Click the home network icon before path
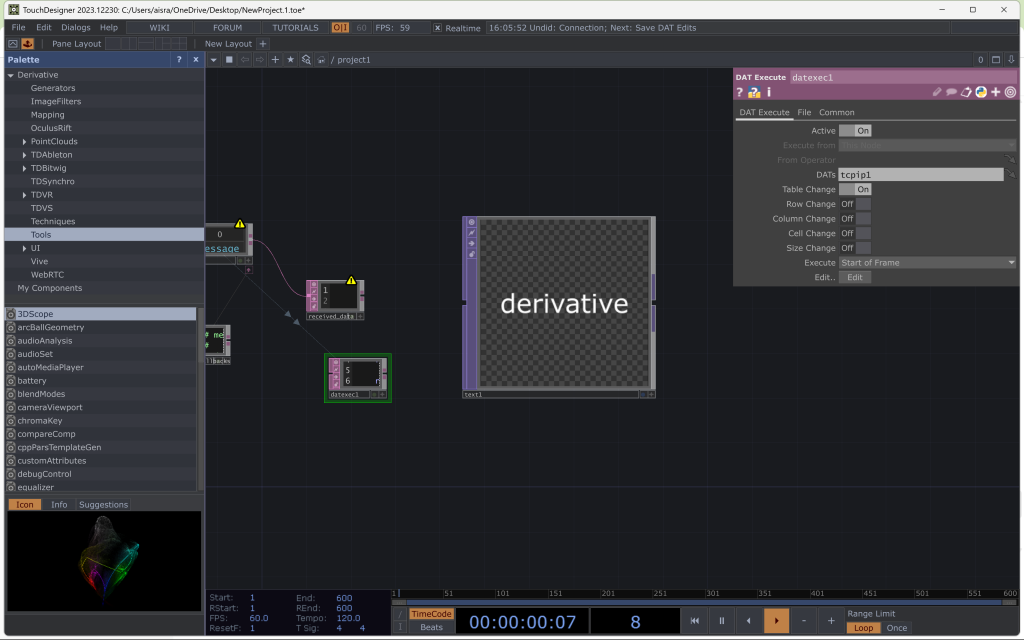 321,59
